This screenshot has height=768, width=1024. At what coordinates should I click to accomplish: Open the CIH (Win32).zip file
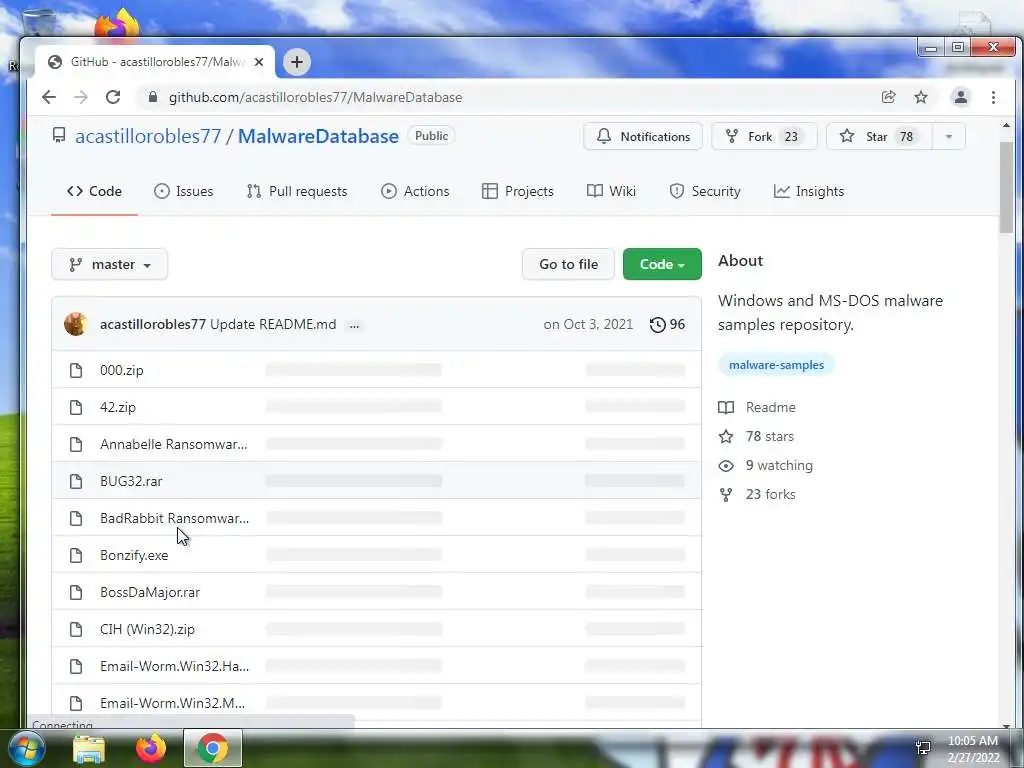(148, 630)
